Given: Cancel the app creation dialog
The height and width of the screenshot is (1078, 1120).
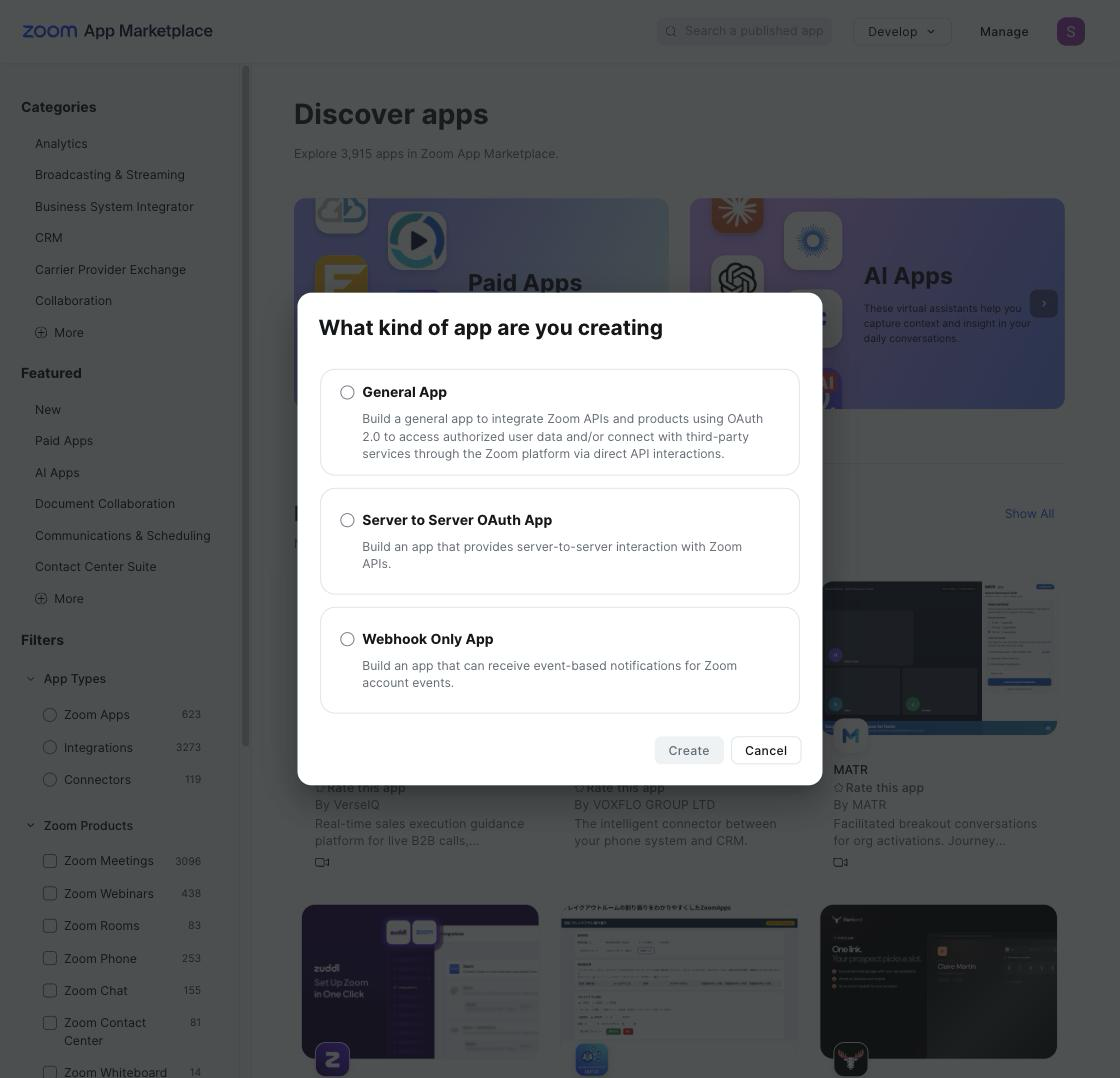Looking at the screenshot, I should (766, 750).
